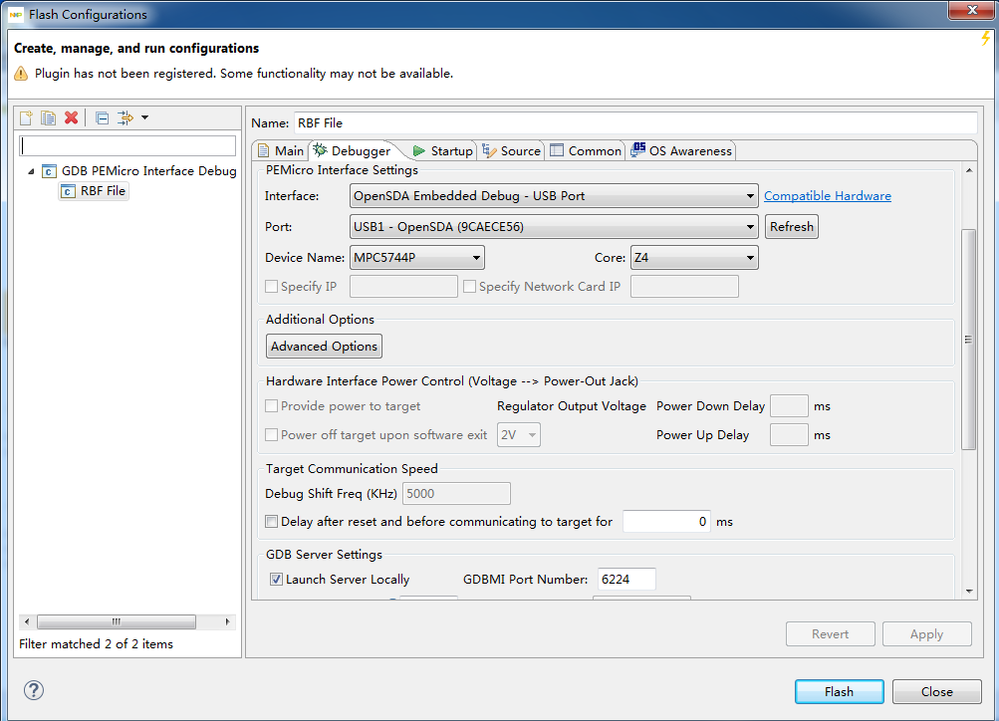This screenshot has width=999, height=721.
Task: Click the Advanced Options button
Action: point(324,346)
